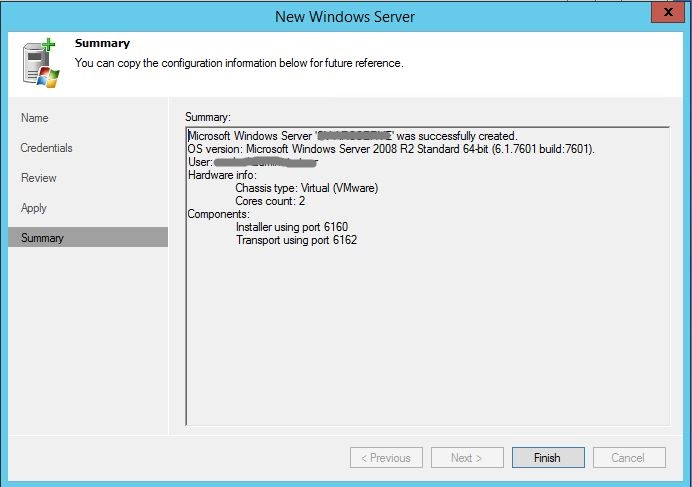The image size is (692, 487).
Task: Click the Windows server icon in header
Action: click(x=41, y=63)
